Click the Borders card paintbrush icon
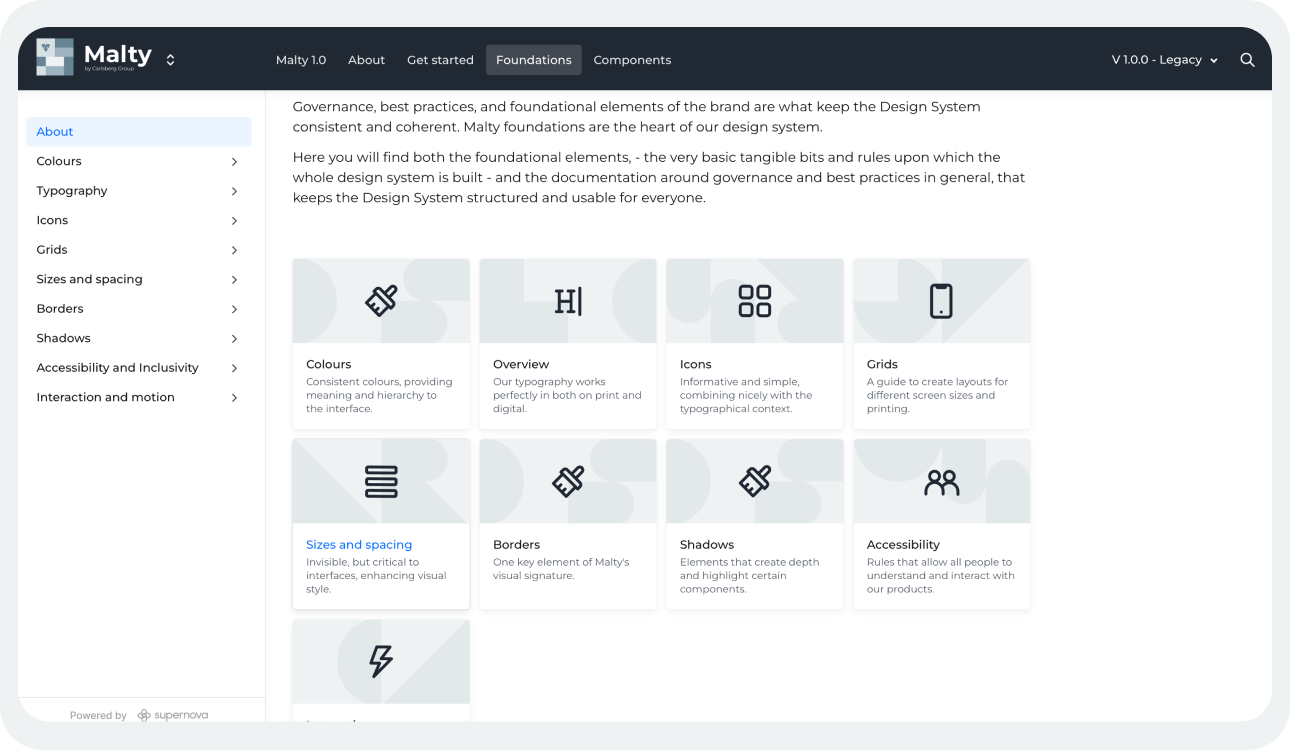 coord(568,481)
